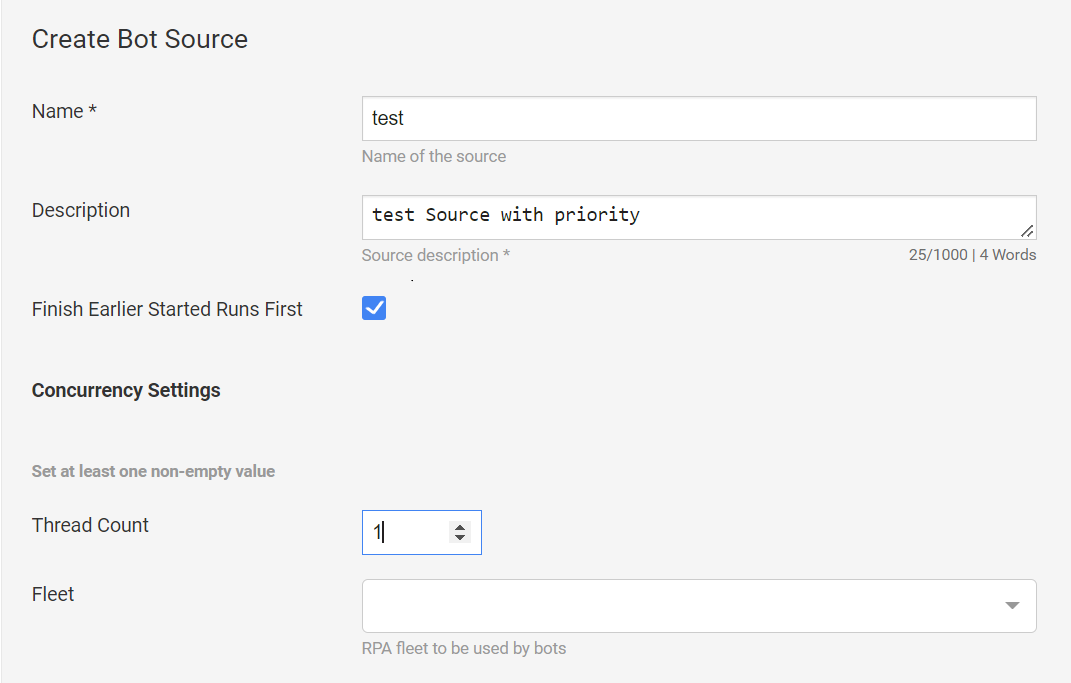1071x683 pixels.
Task: Click 'Finish Earlier Started Runs First' label
Action: click(167, 309)
